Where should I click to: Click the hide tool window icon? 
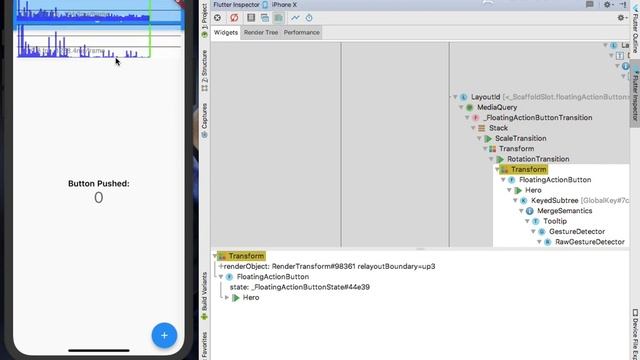pos(623,4)
